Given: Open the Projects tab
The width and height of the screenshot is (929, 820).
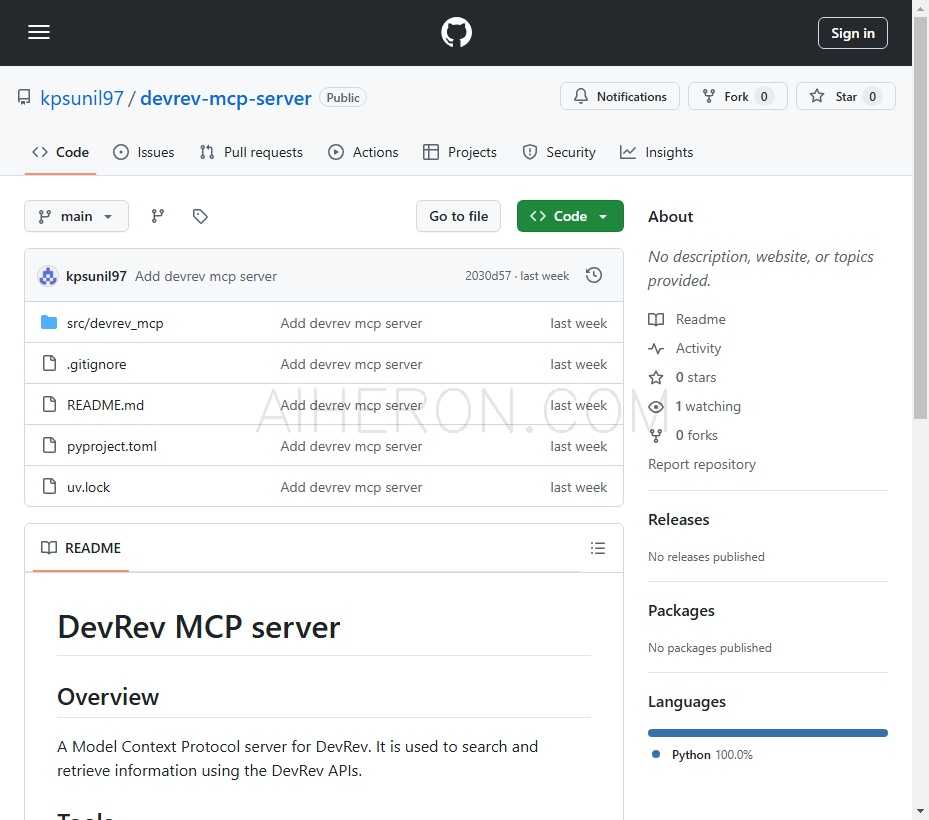Looking at the screenshot, I should [460, 152].
